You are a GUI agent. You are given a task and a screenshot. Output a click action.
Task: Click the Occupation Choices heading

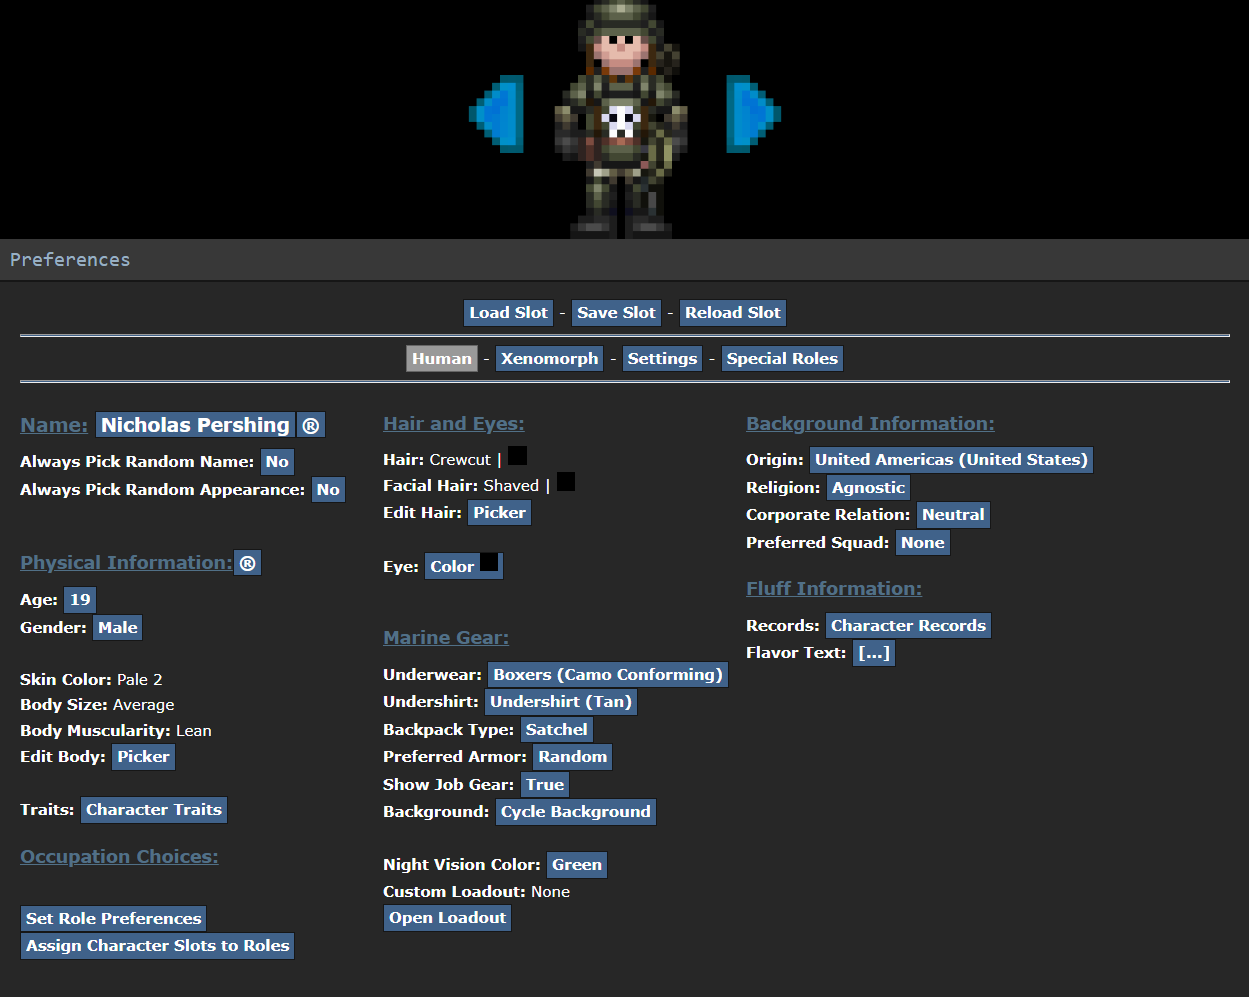[119, 857]
